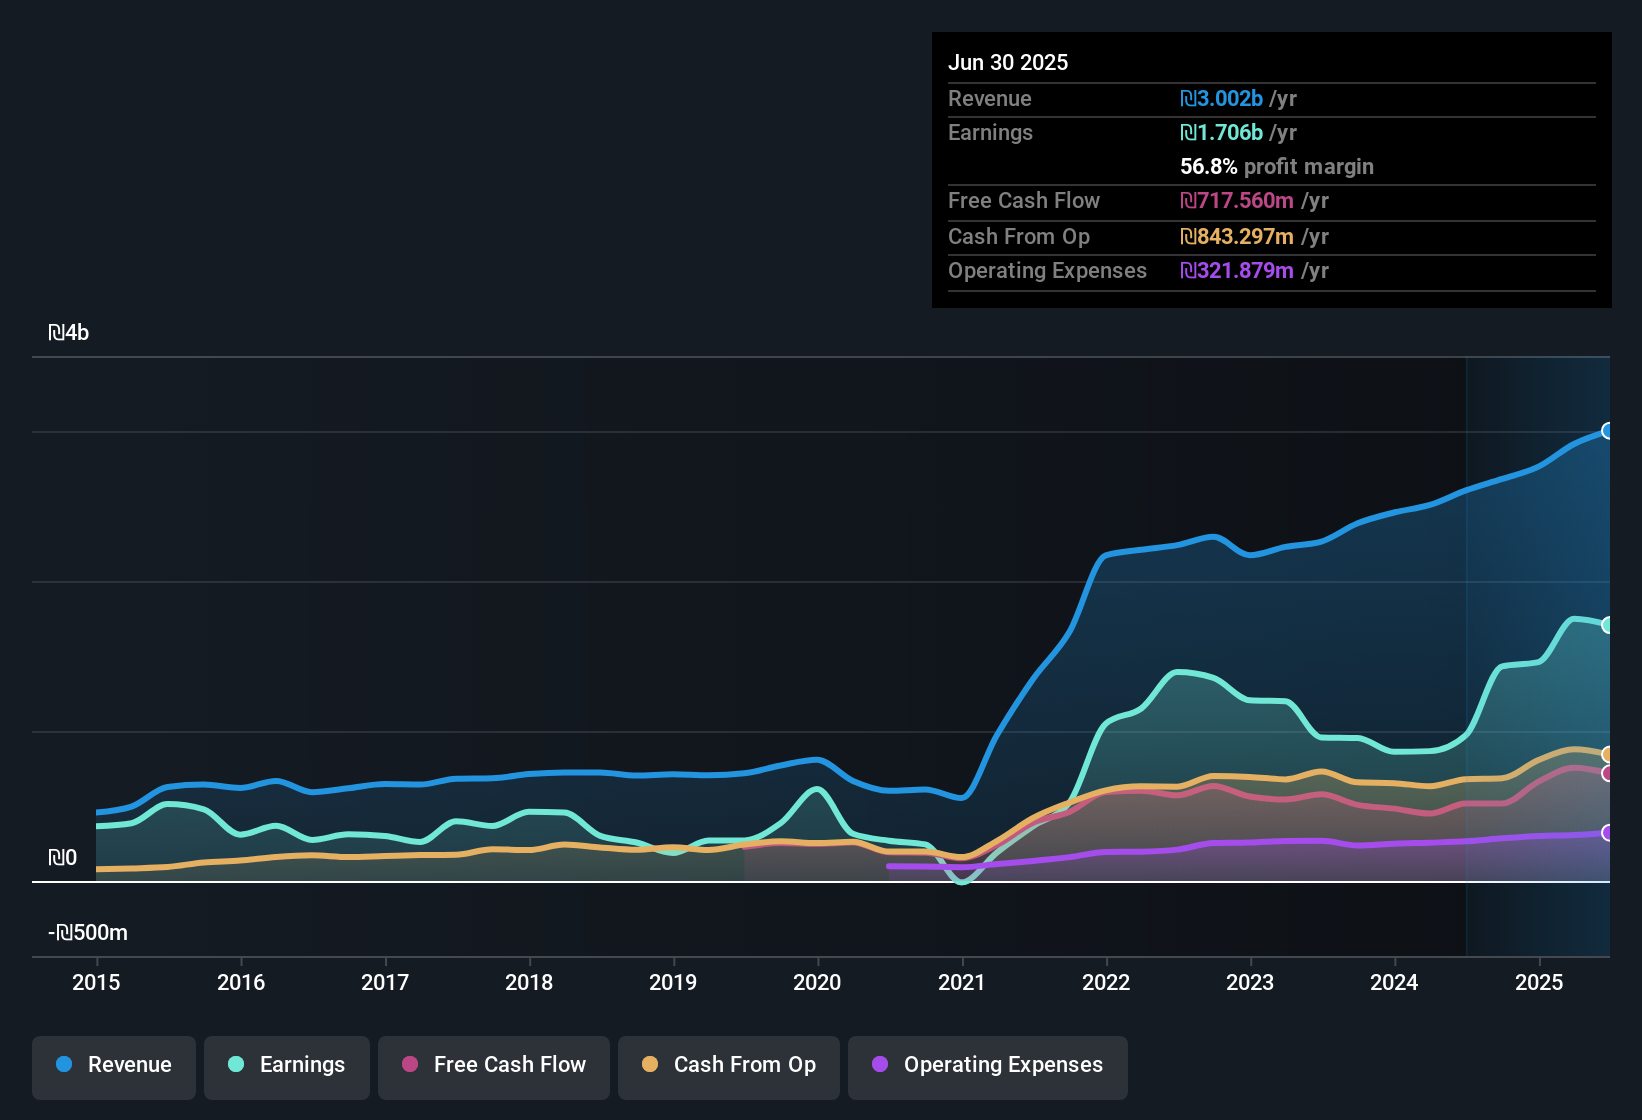
Task: Click the blue Revenue dot icon in legend
Action: tap(64, 1065)
